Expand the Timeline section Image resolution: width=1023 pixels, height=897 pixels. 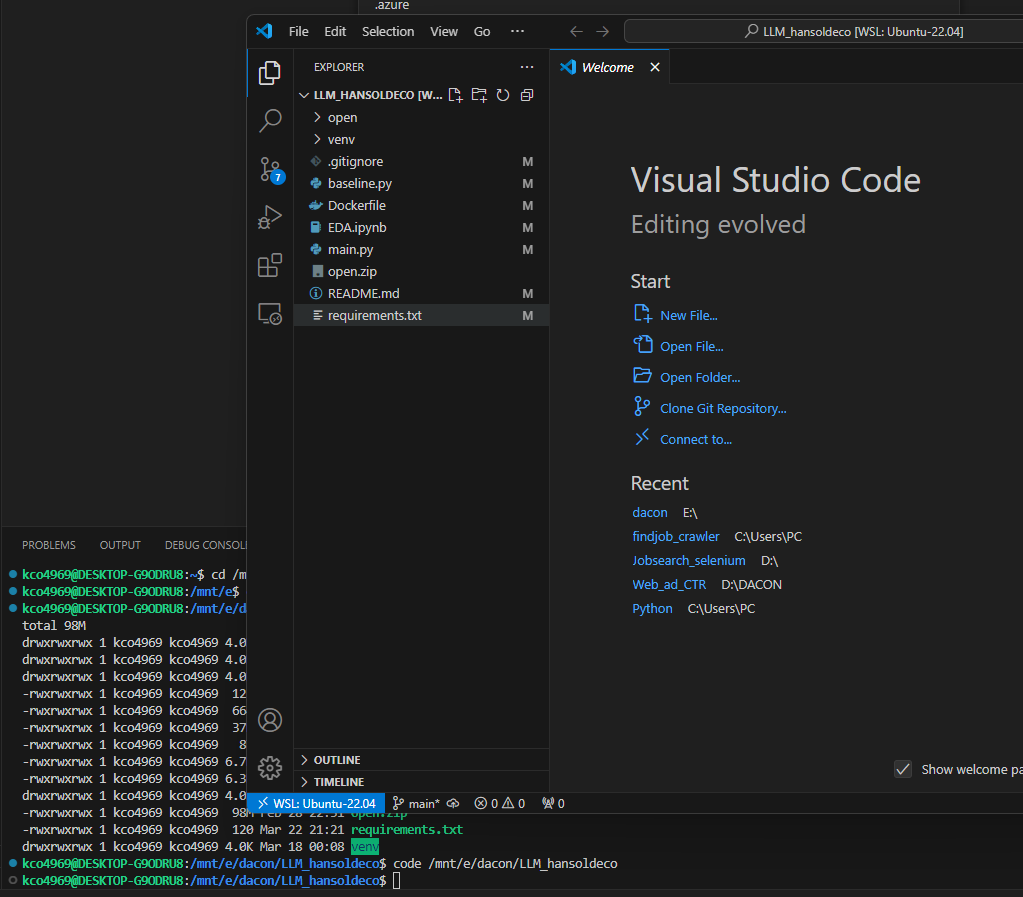(x=421, y=782)
